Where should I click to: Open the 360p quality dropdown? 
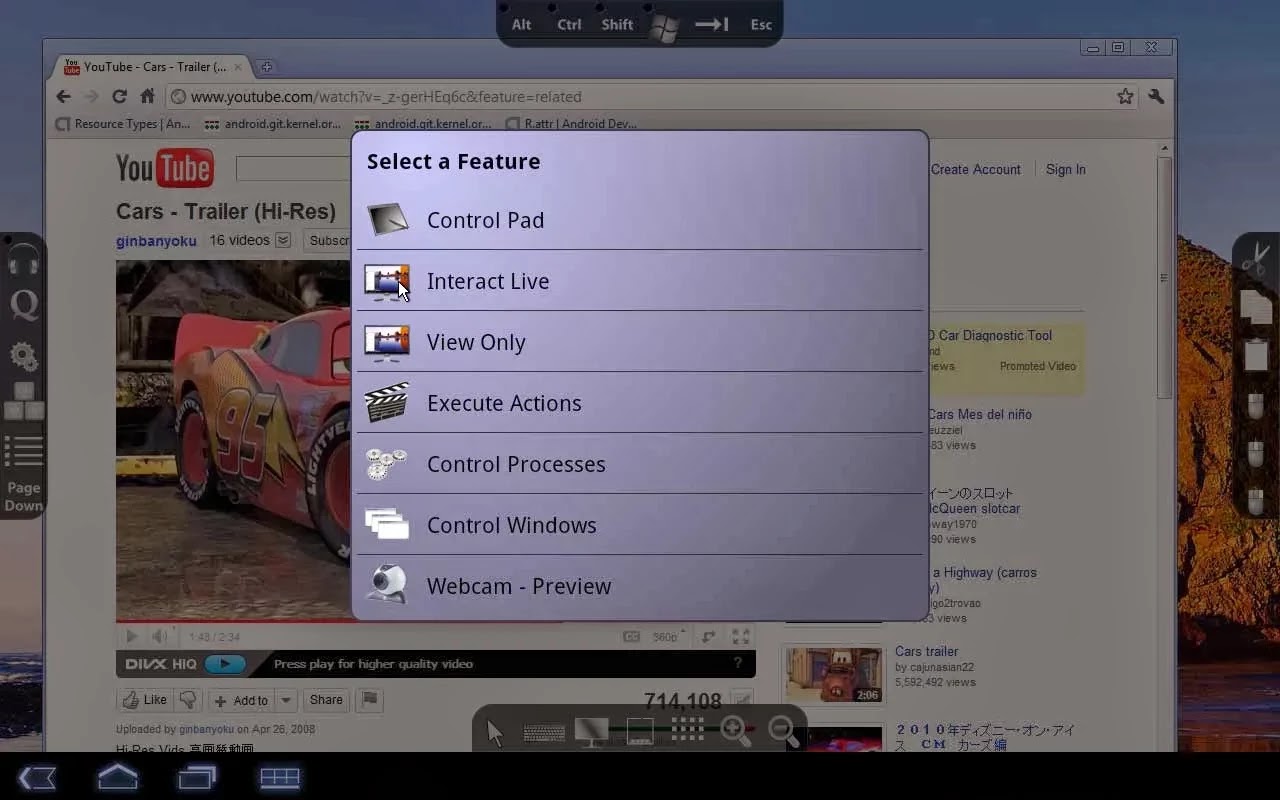pos(668,636)
